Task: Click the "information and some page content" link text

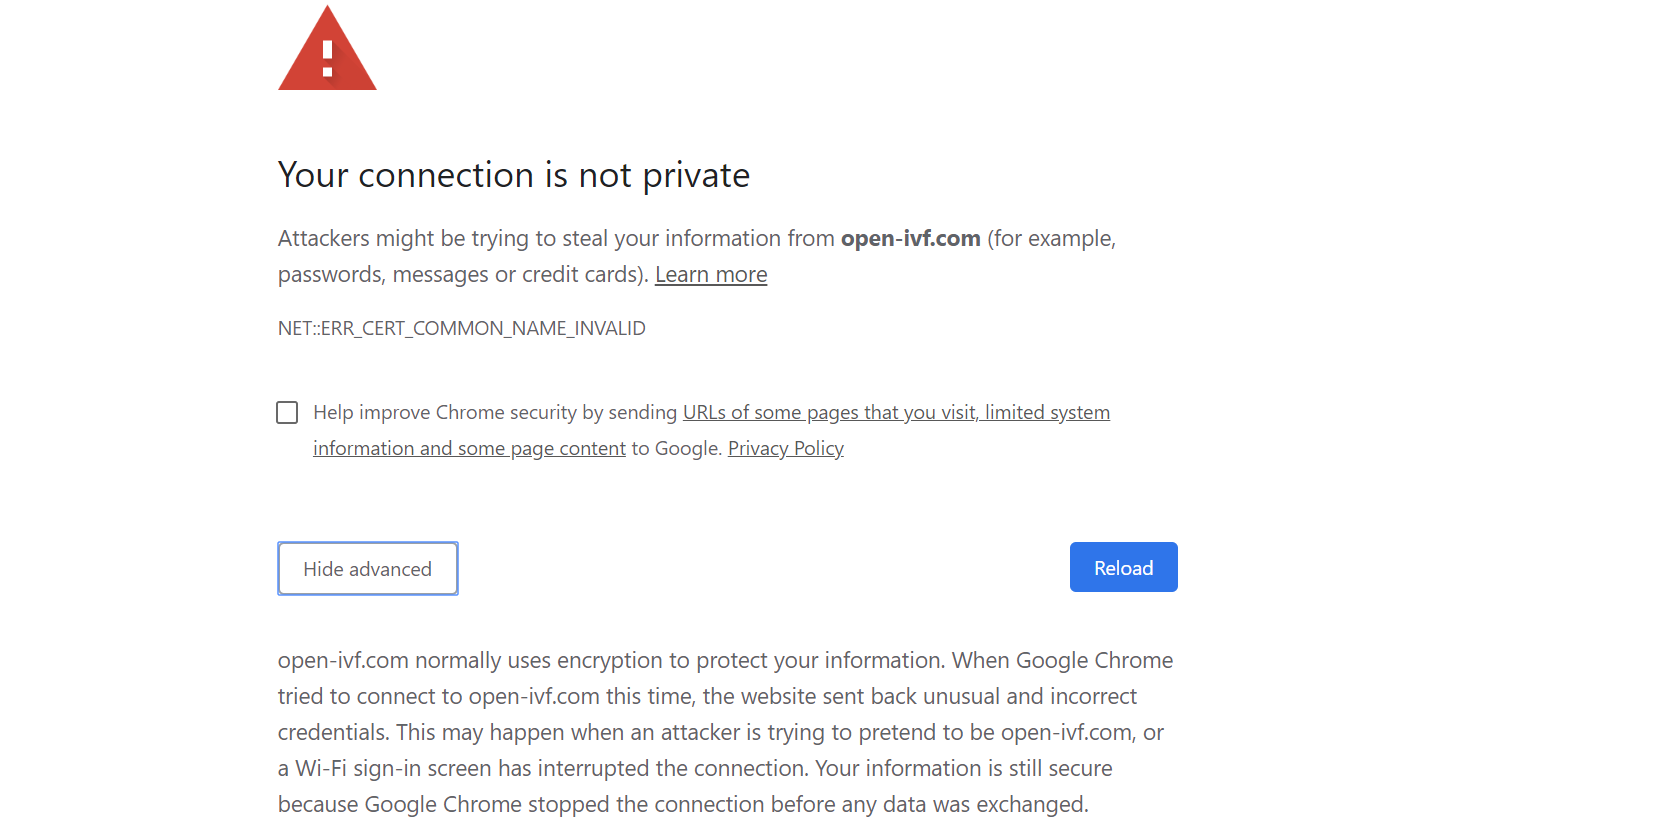Action: coord(469,449)
